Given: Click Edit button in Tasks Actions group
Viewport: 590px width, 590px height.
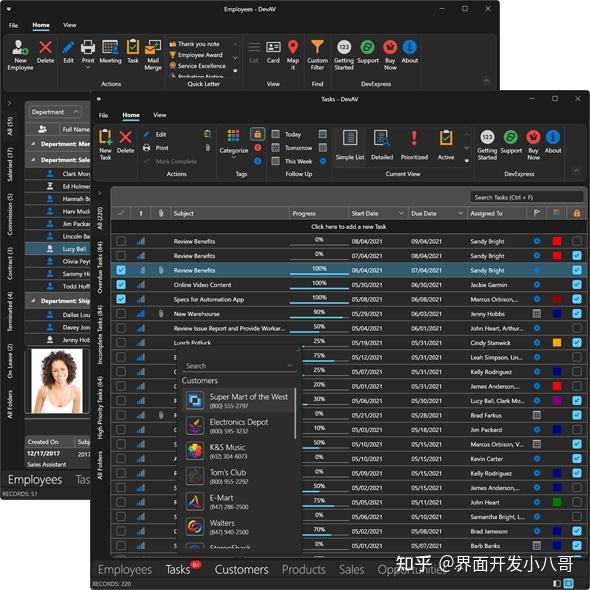Looking at the screenshot, I should pyautogui.click(x=155, y=134).
